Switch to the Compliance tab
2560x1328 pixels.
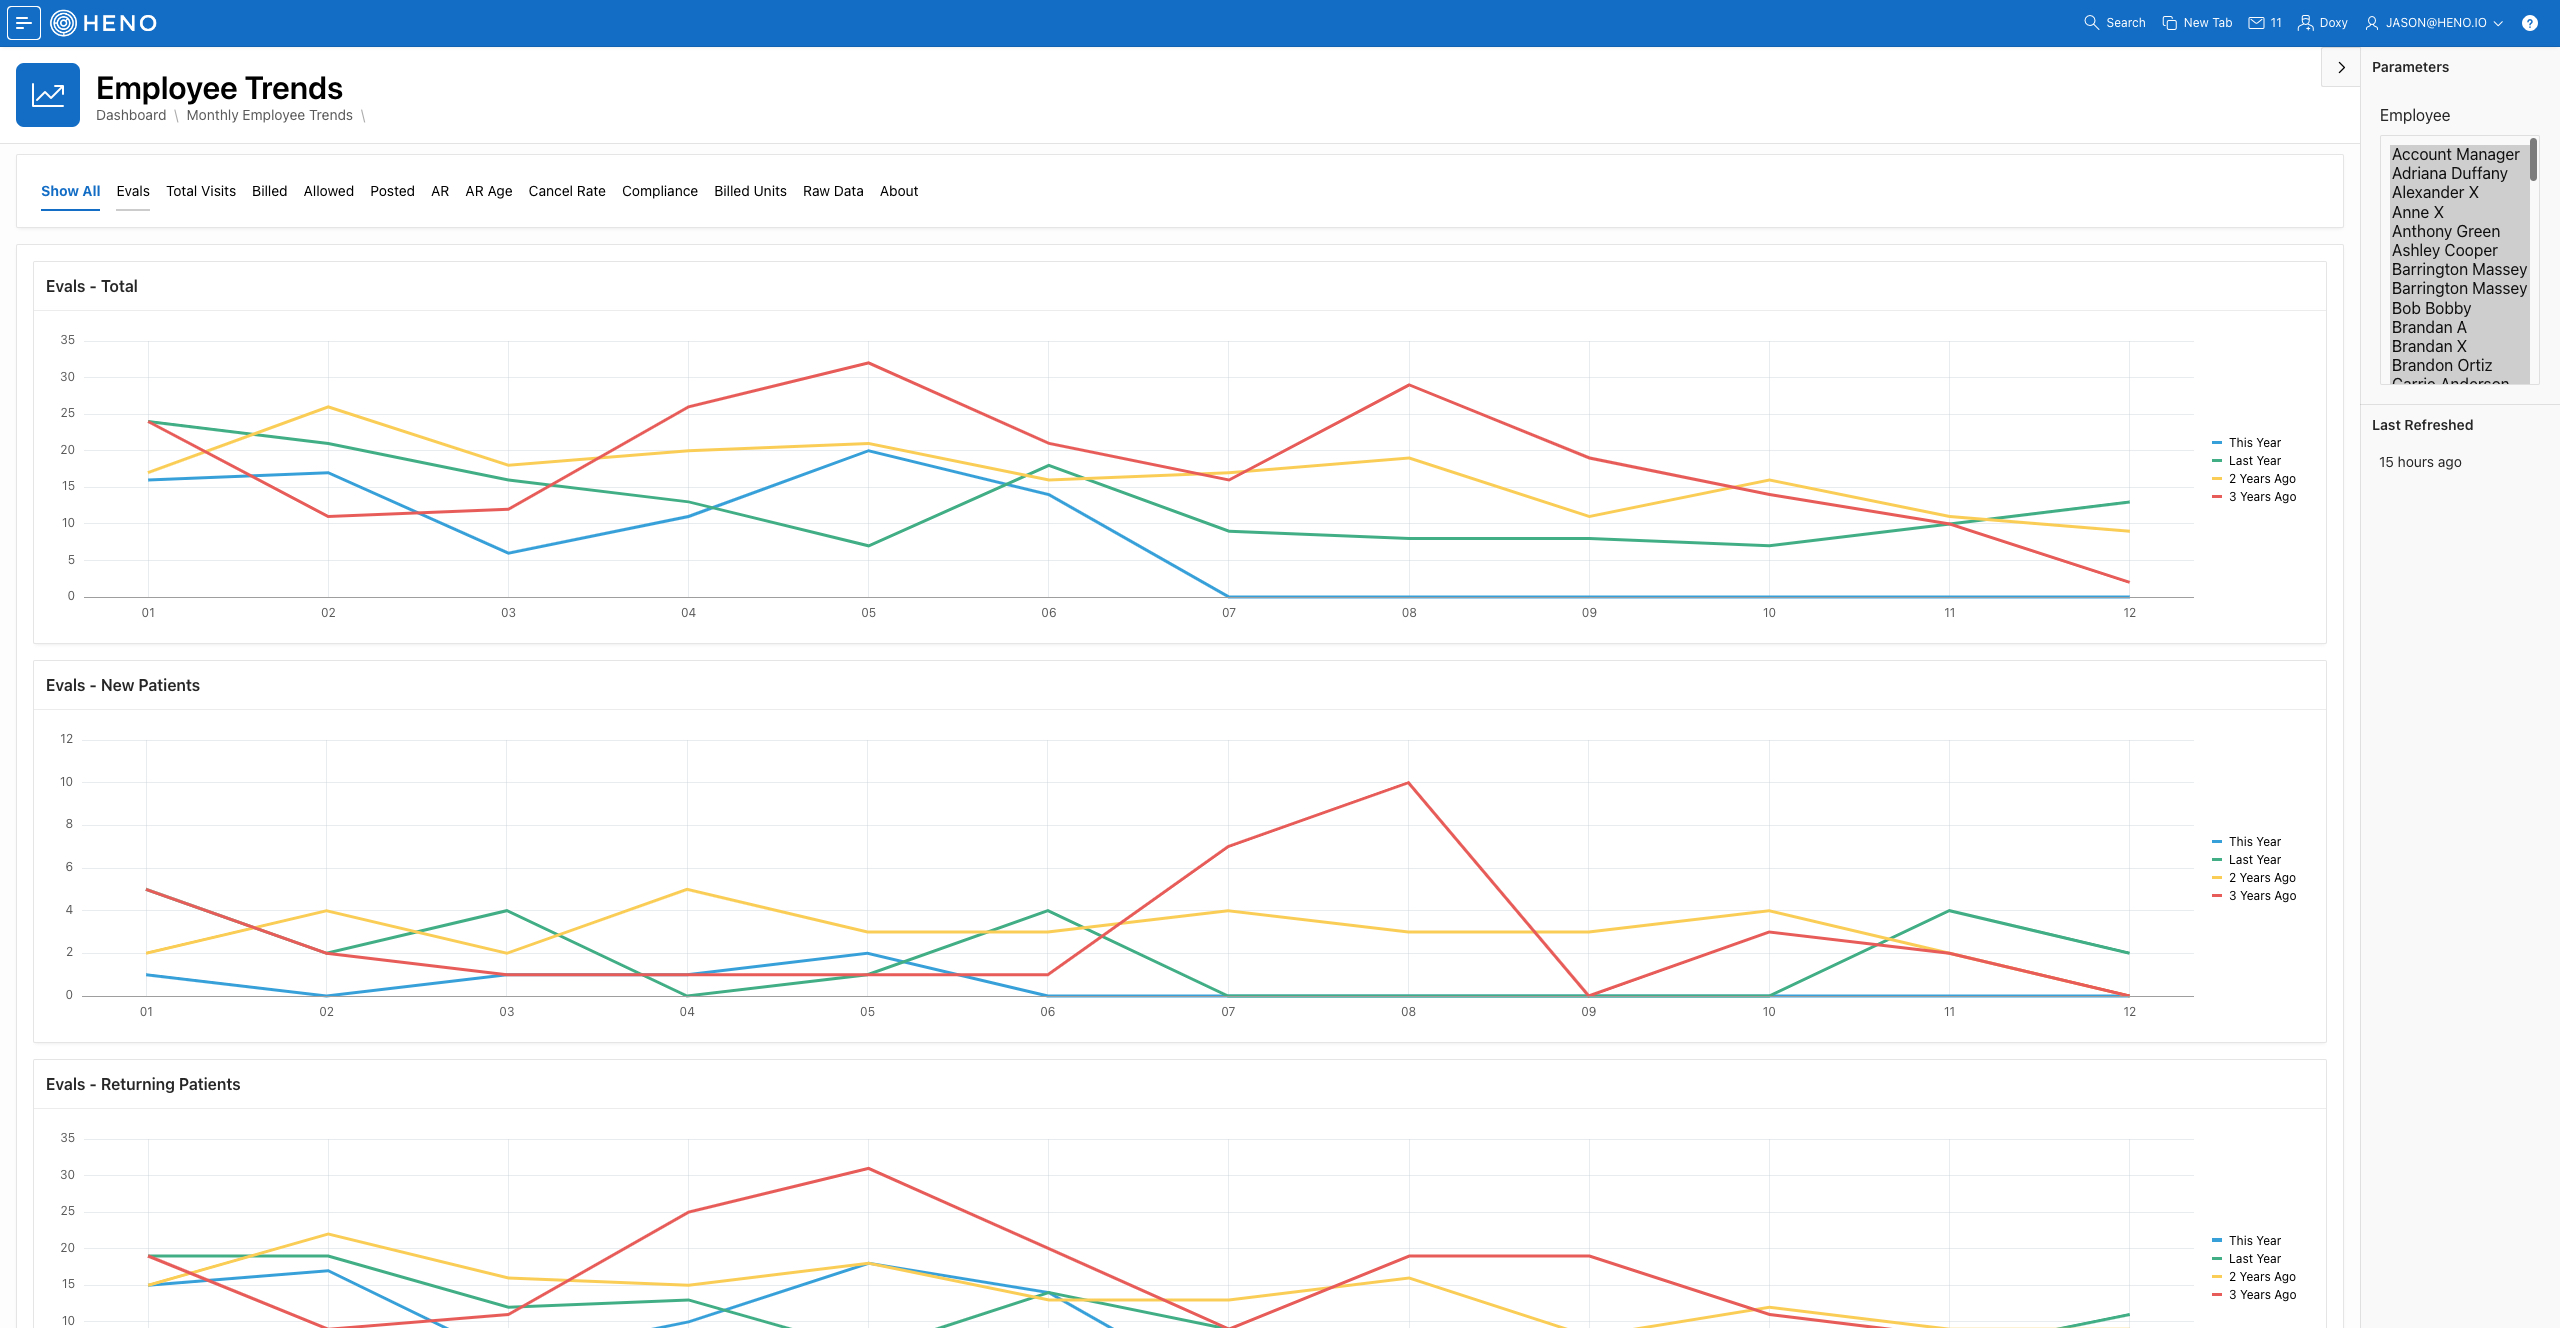click(660, 191)
